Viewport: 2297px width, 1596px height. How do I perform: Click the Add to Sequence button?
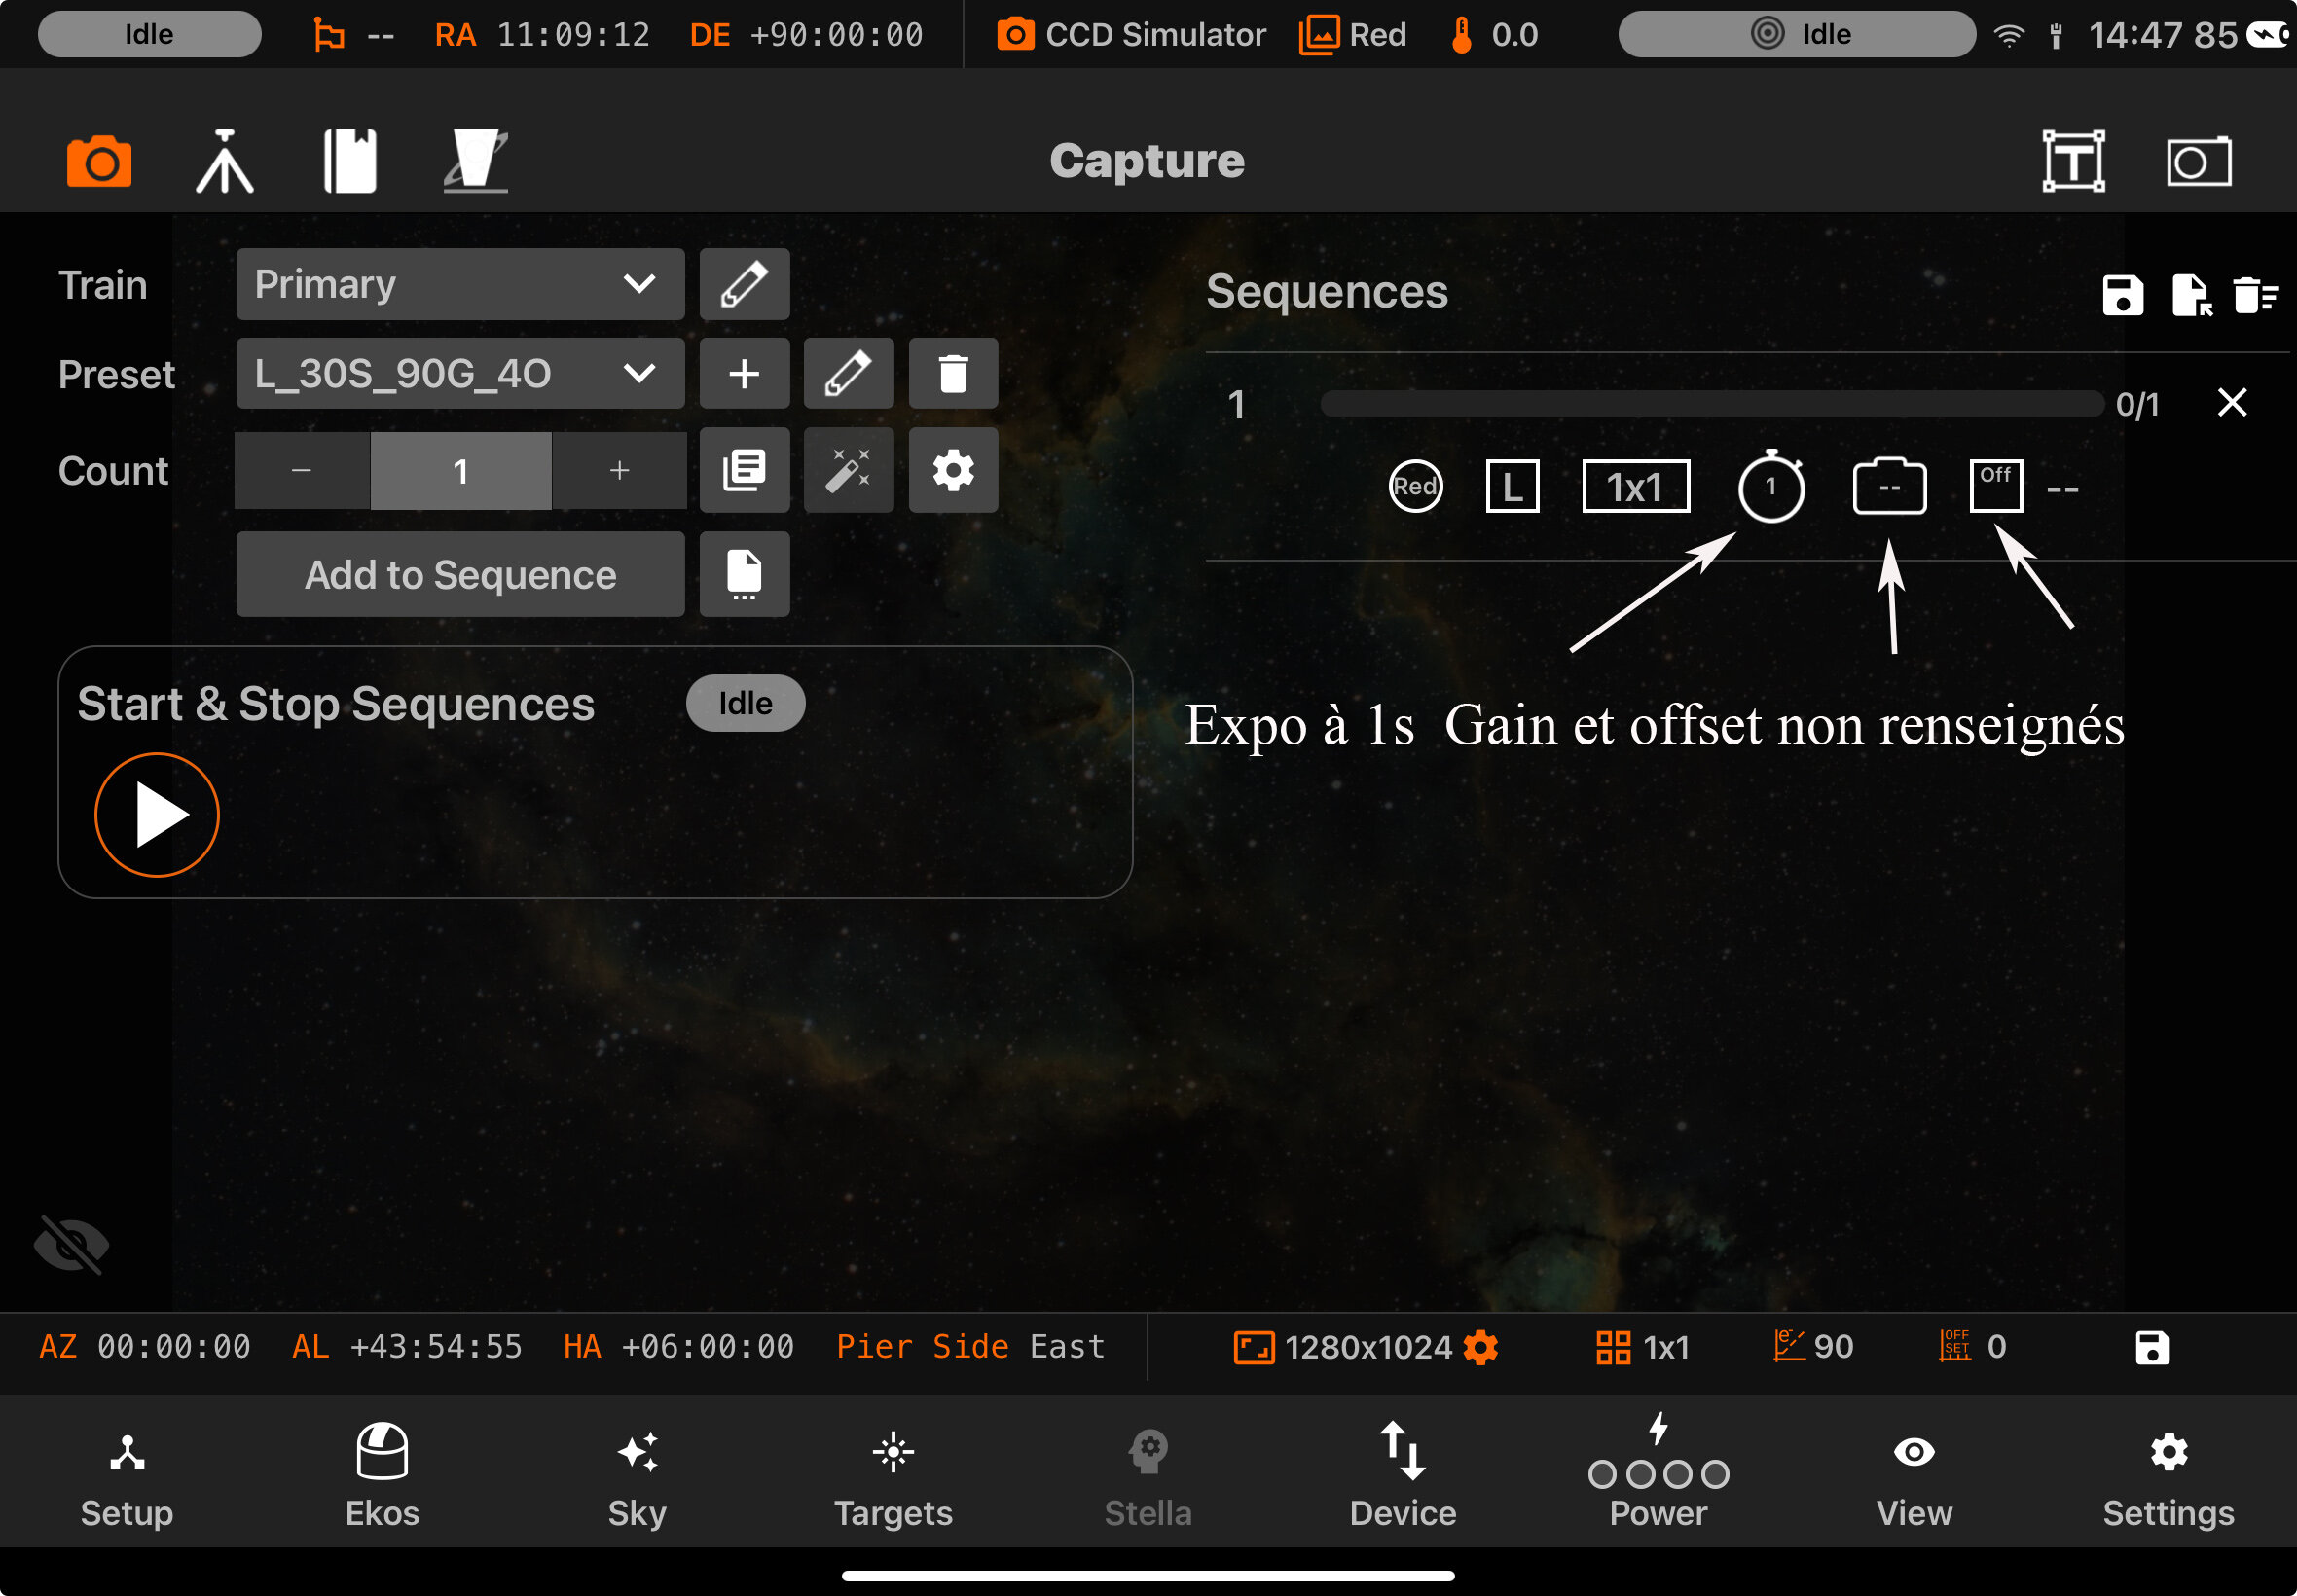(x=460, y=574)
